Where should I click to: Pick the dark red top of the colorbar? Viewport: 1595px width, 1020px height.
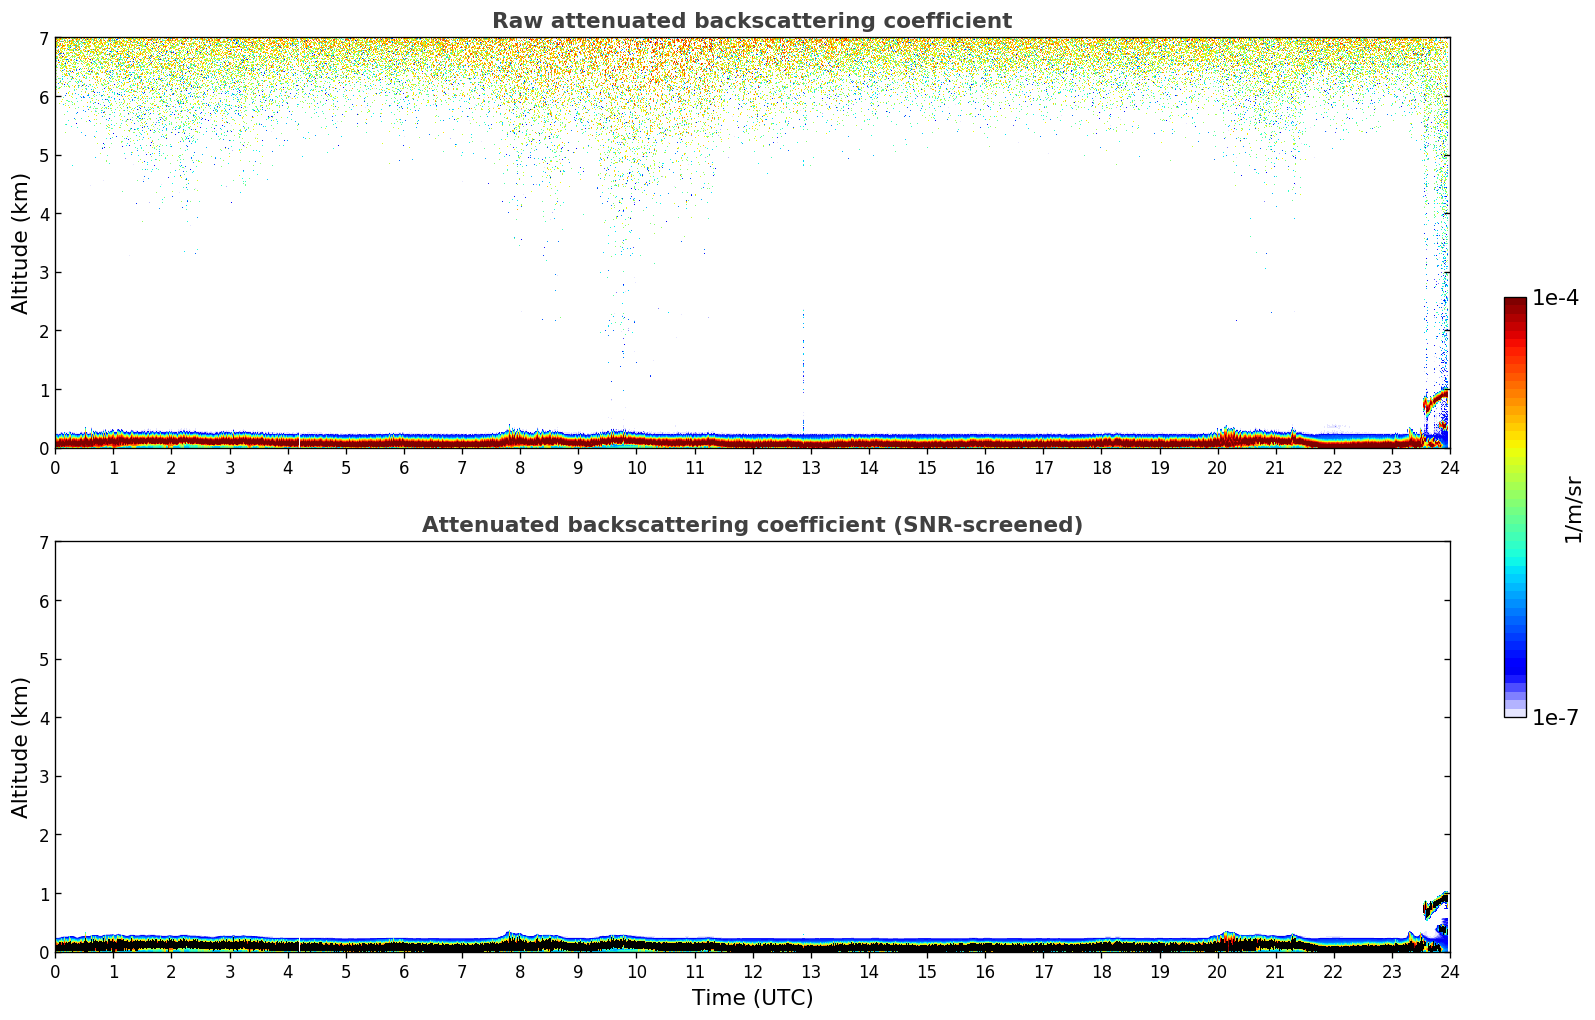click(x=1515, y=305)
